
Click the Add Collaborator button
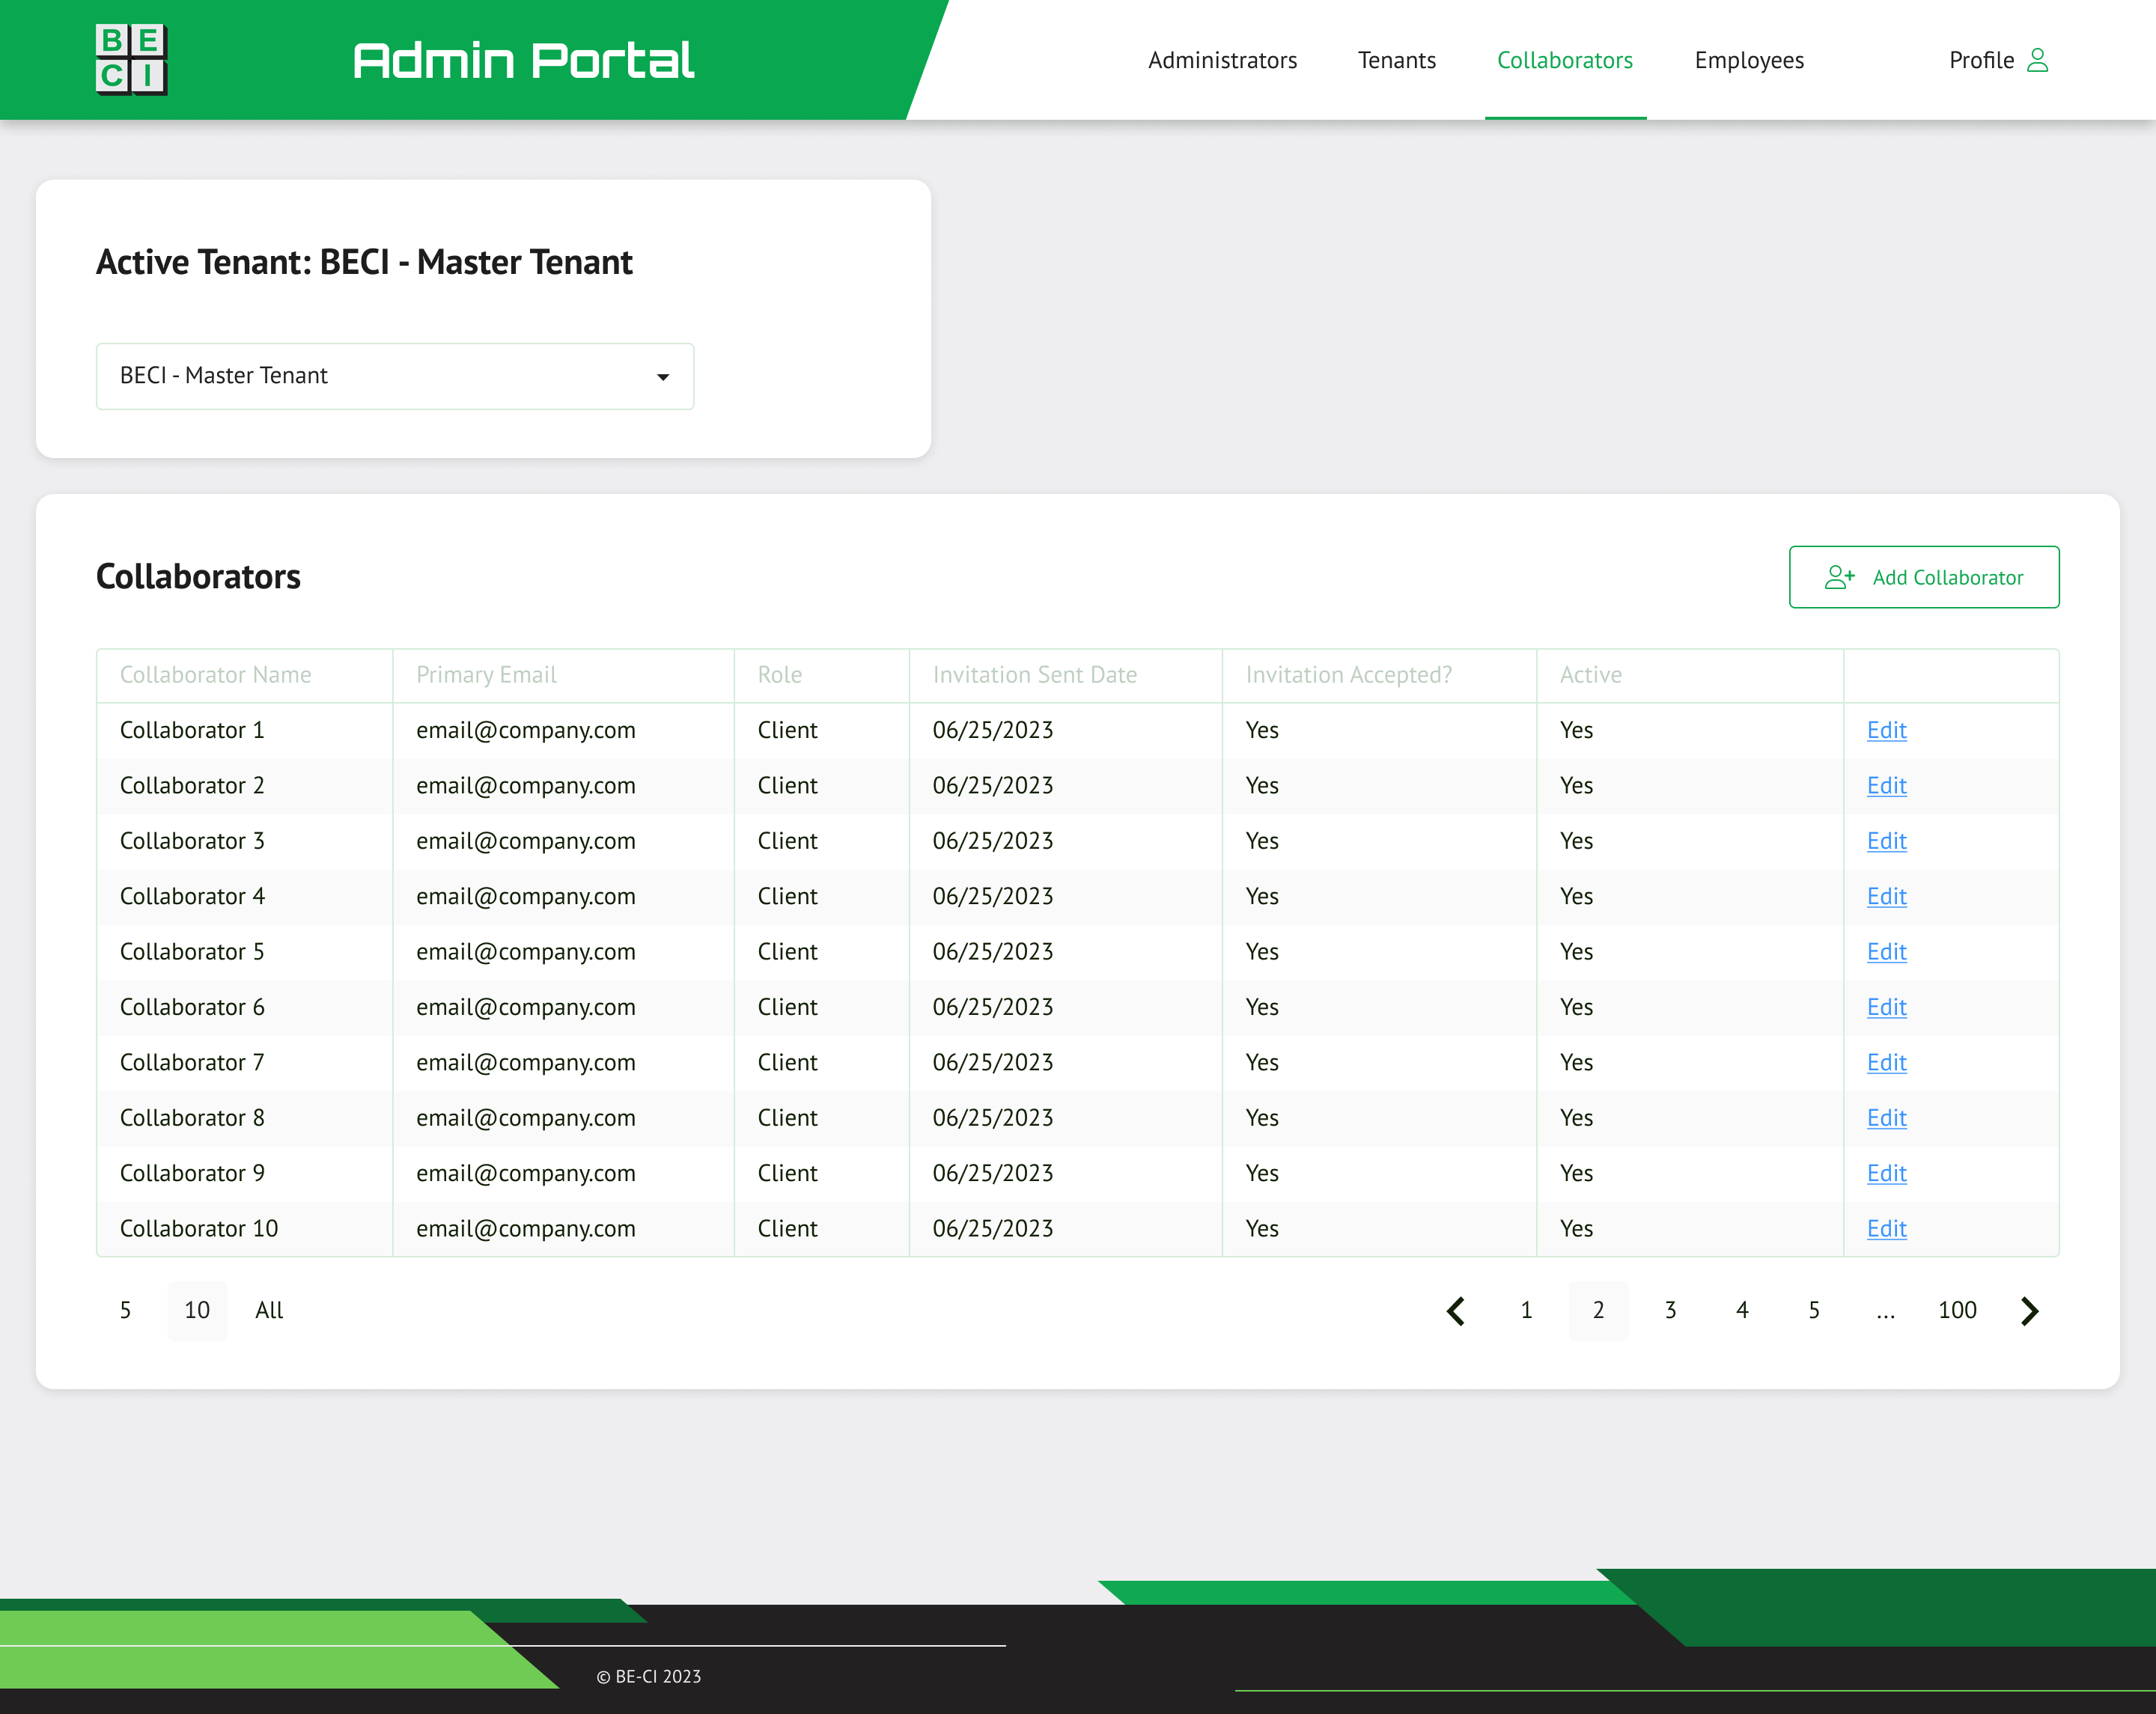pyautogui.click(x=1923, y=577)
